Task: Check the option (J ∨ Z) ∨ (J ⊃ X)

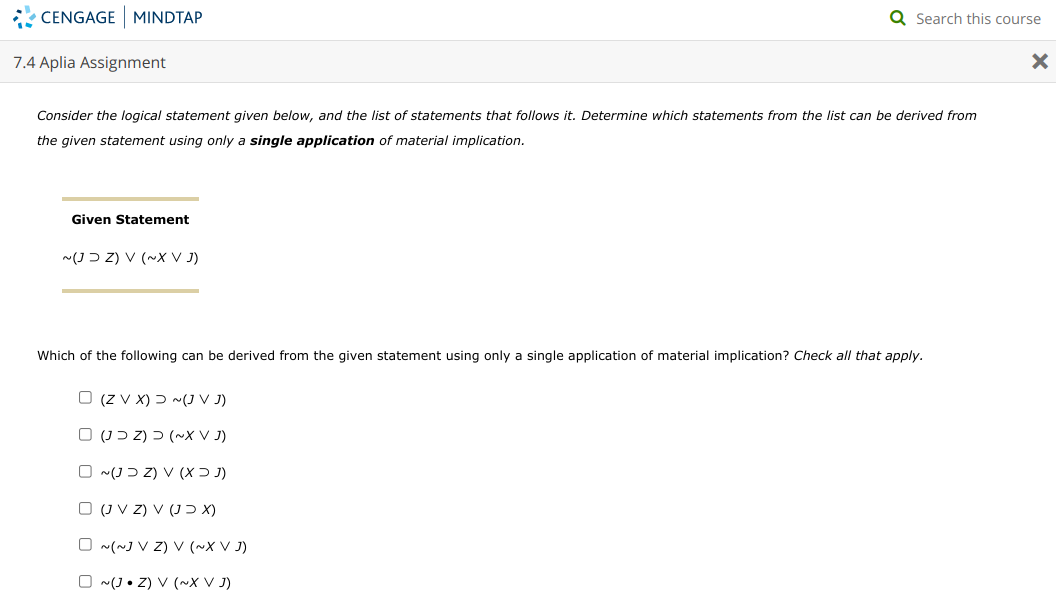Action: 85,507
